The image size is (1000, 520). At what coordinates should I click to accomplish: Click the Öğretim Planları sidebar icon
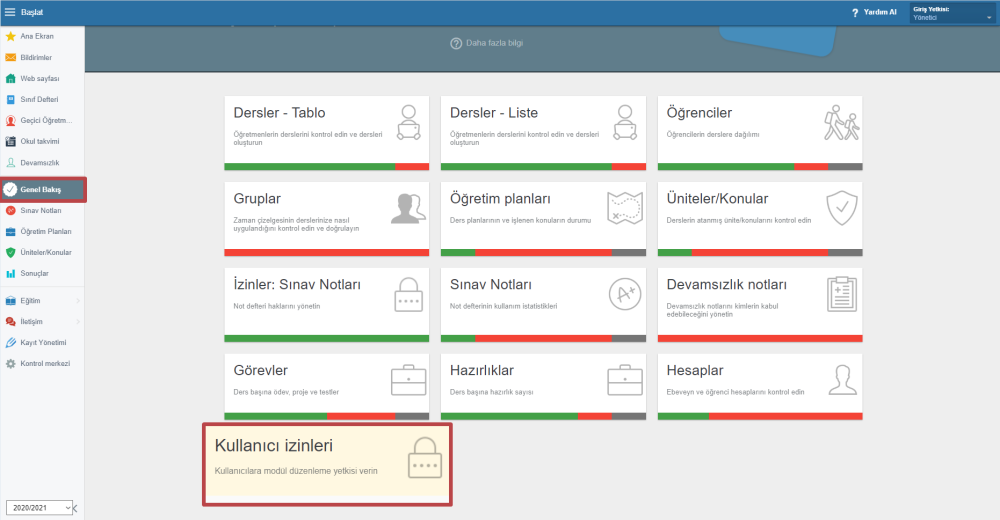click(x=10, y=232)
